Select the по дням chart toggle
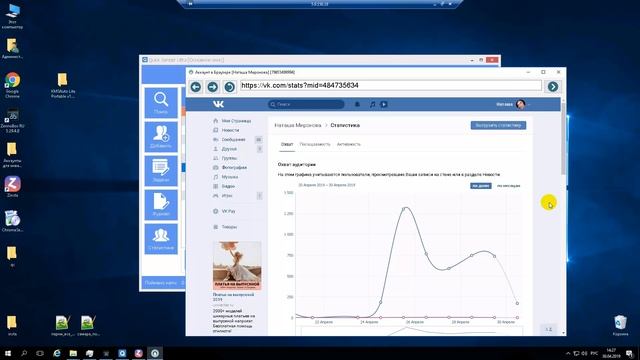 point(480,186)
